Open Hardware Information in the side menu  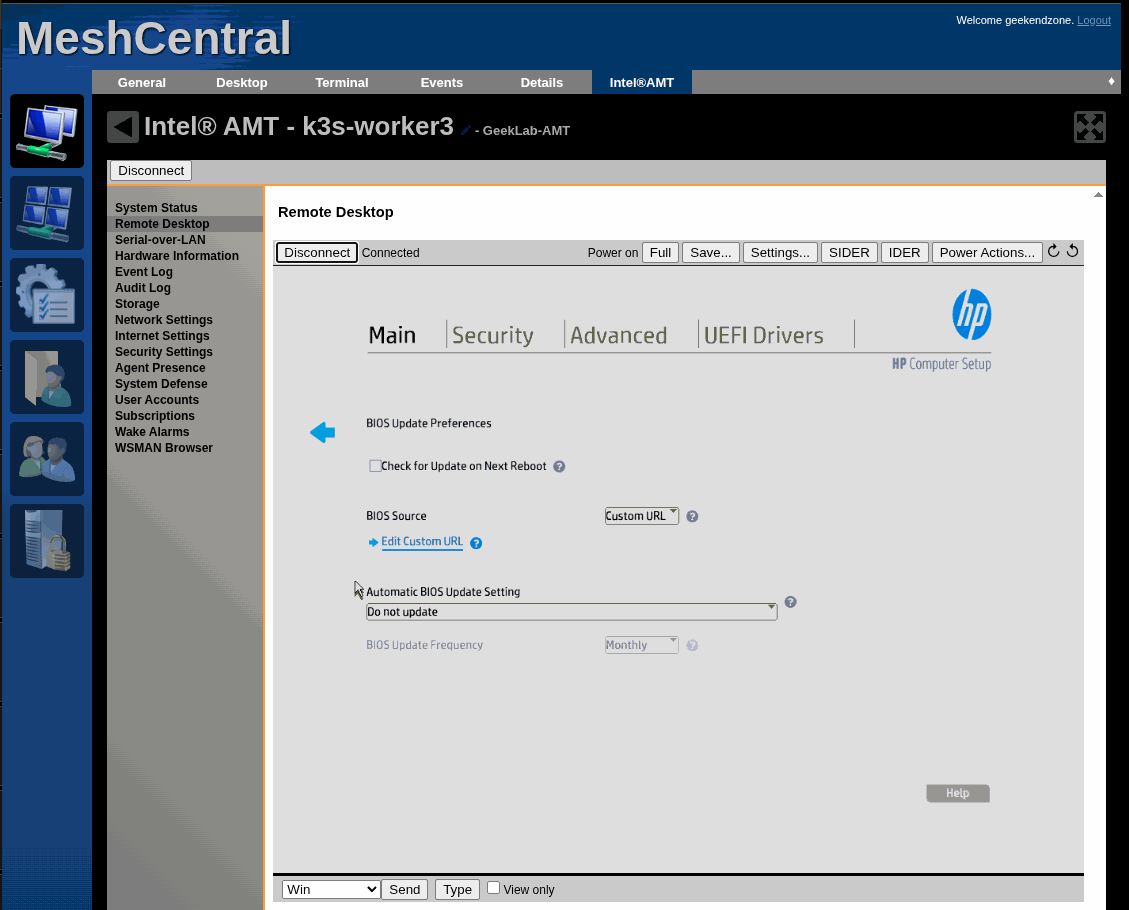pos(176,256)
